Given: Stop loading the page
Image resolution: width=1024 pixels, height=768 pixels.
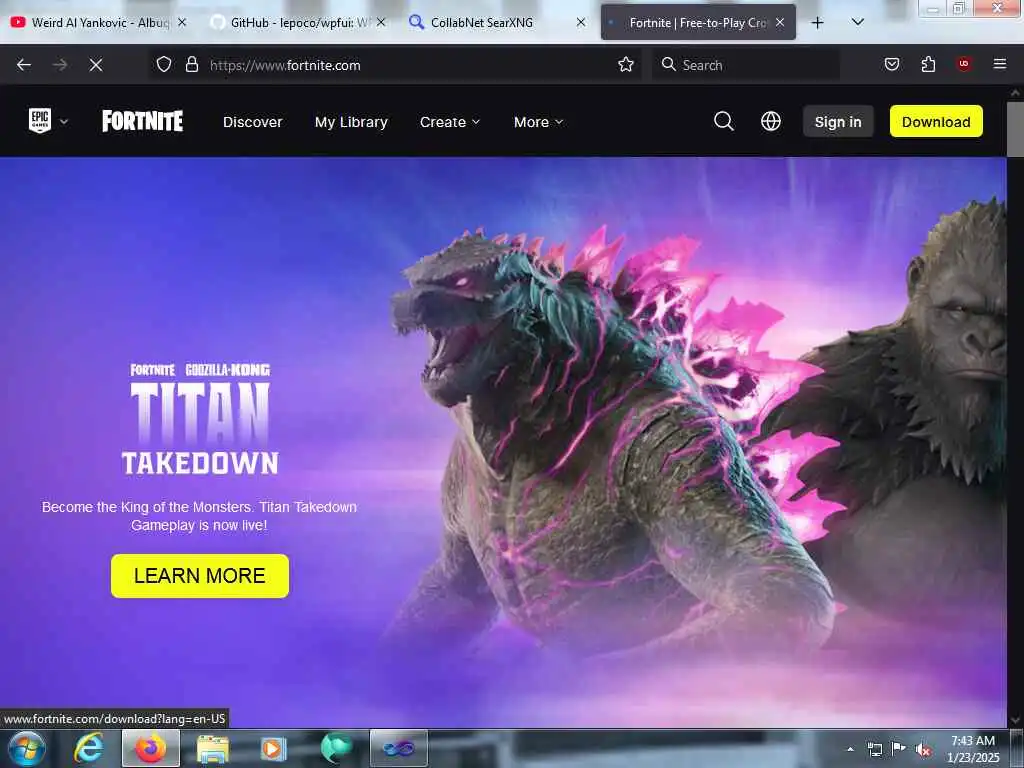Looking at the screenshot, I should [96, 65].
